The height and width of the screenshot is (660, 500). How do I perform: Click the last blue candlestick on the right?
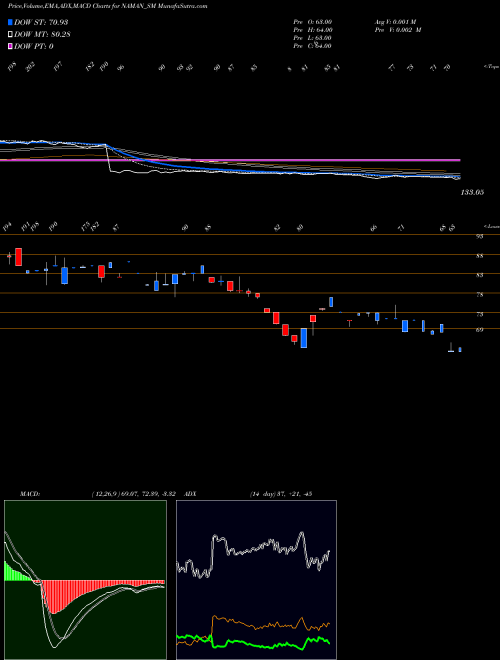460,349
